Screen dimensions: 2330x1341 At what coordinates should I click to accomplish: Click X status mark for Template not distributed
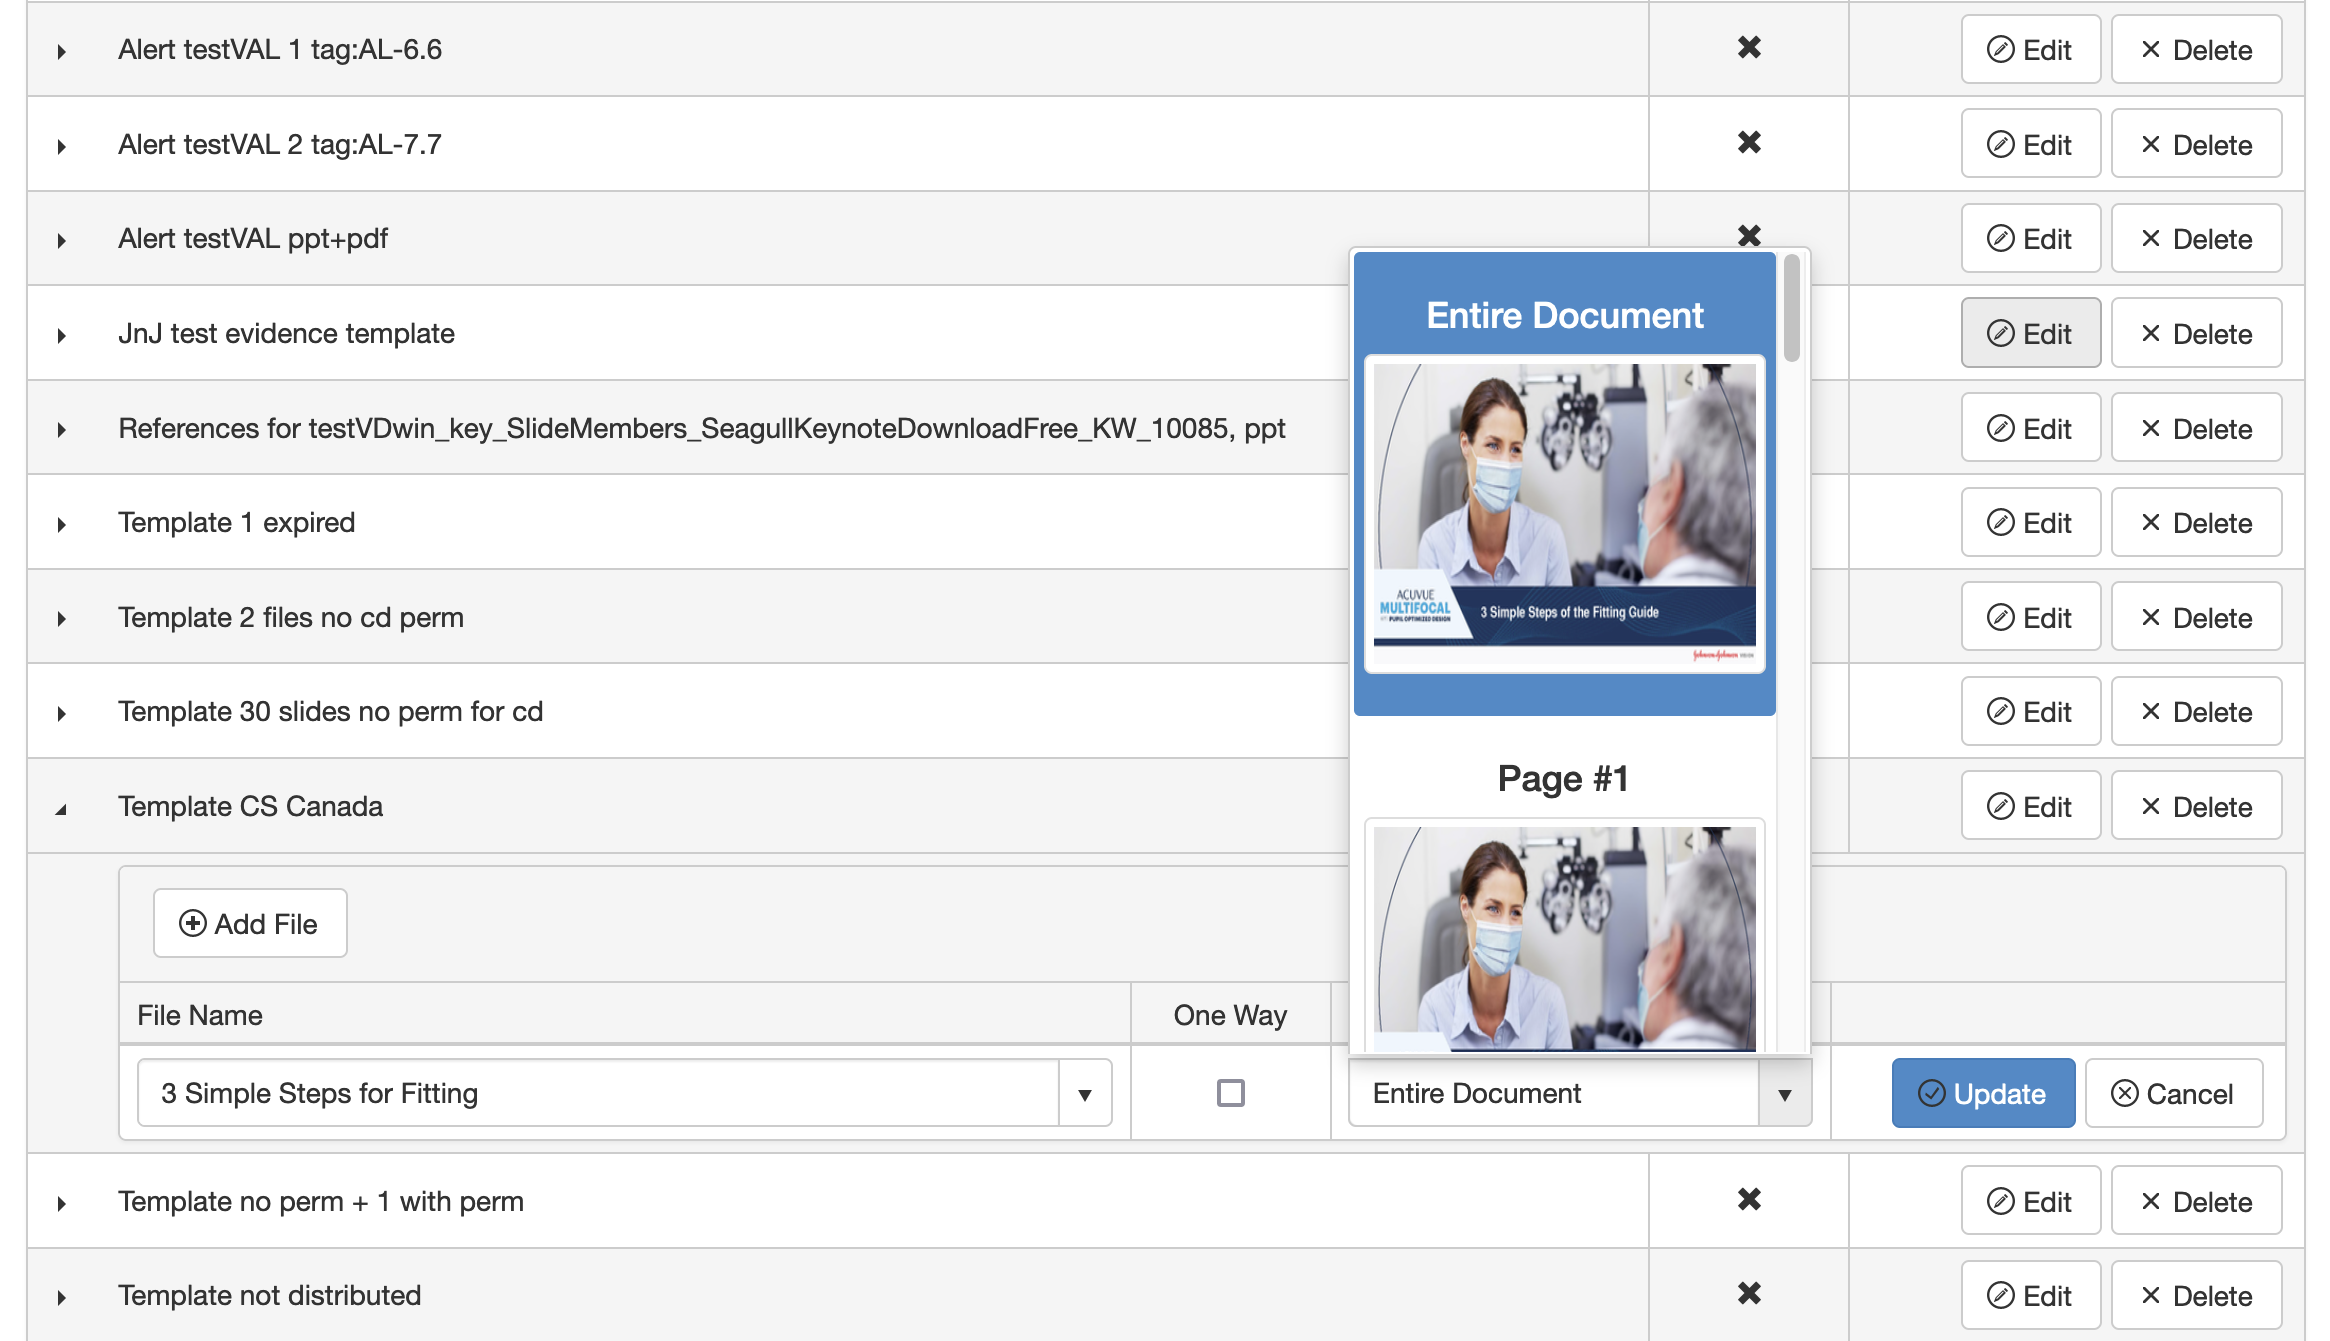[1748, 1294]
